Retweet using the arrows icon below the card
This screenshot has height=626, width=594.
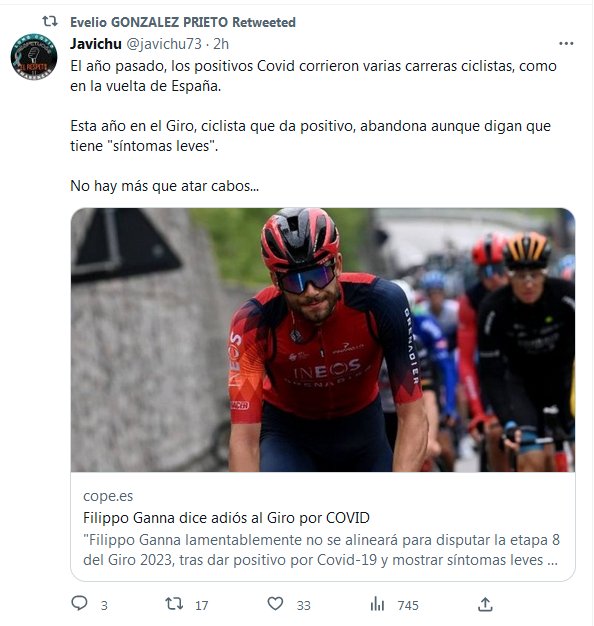click(174, 604)
